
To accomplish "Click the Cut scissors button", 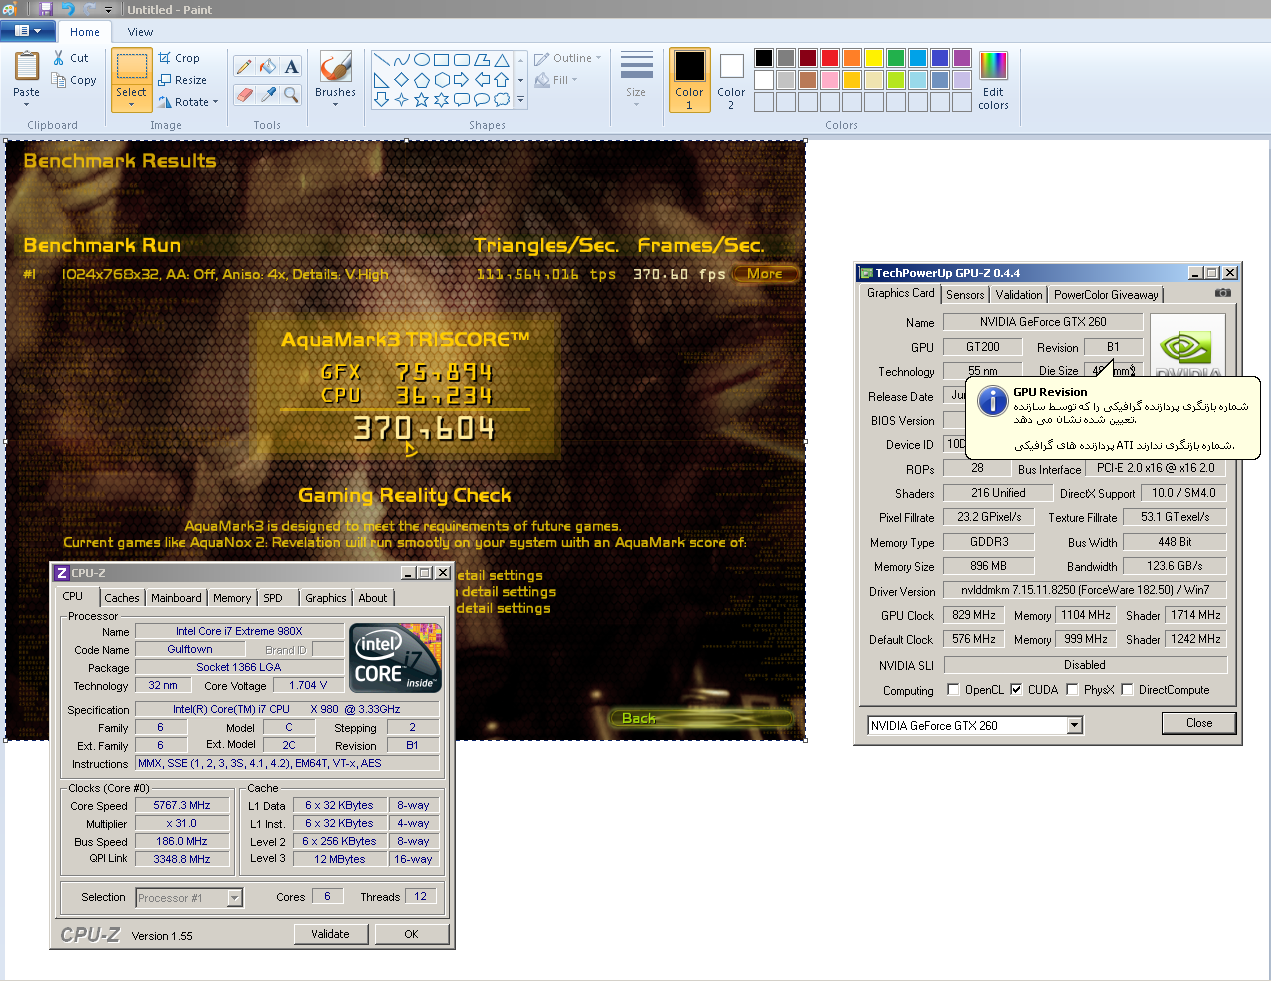I will tap(71, 58).
